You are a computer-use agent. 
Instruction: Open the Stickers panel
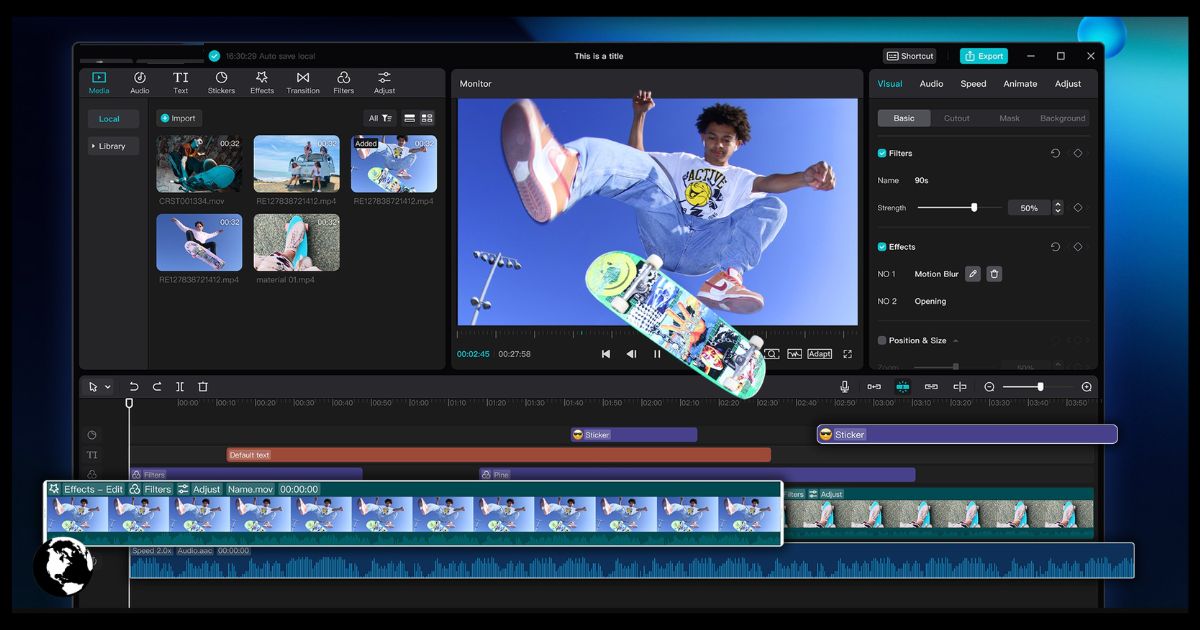[221, 83]
